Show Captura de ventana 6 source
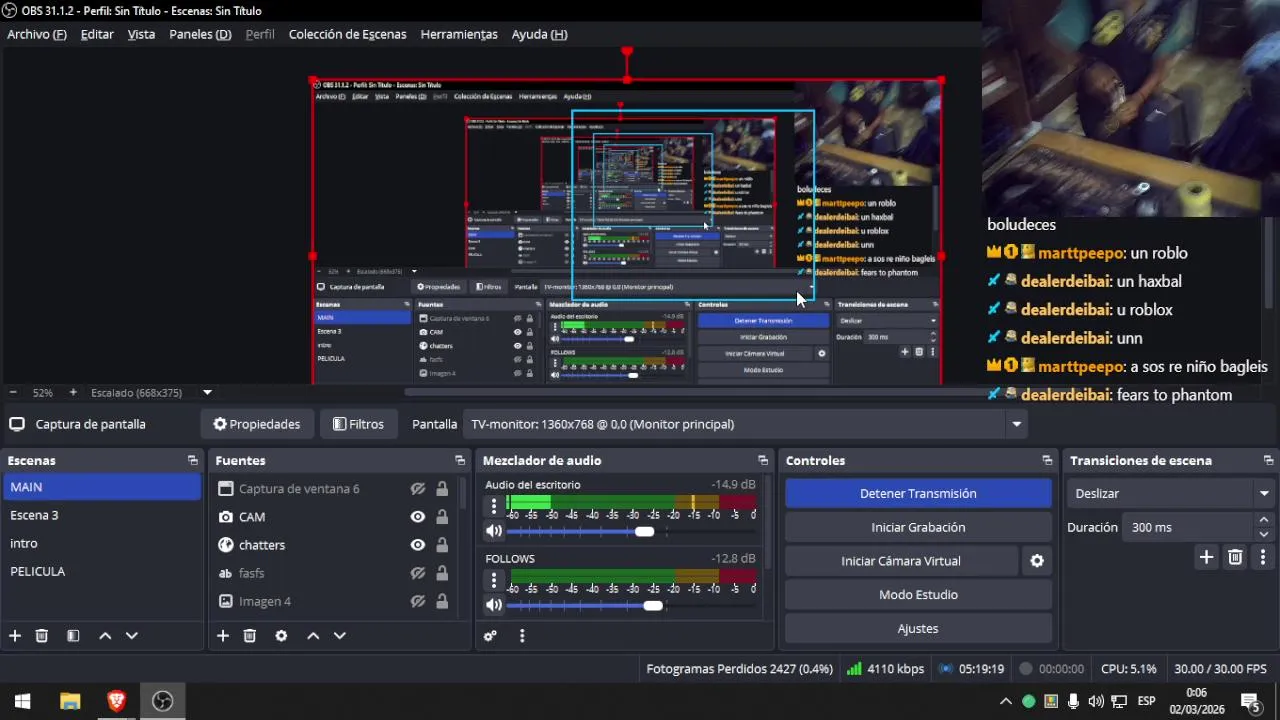 pos(418,489)
